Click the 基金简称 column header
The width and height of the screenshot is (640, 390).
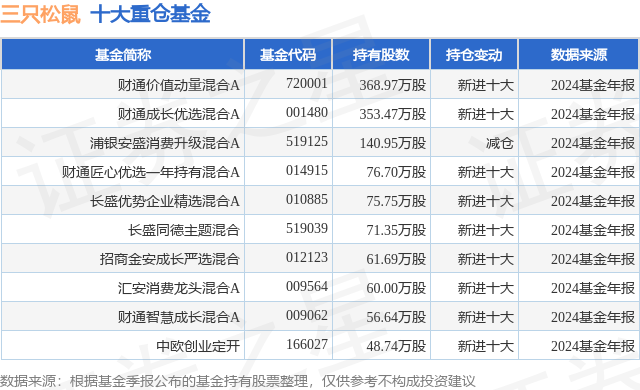[x=123, y=55]
